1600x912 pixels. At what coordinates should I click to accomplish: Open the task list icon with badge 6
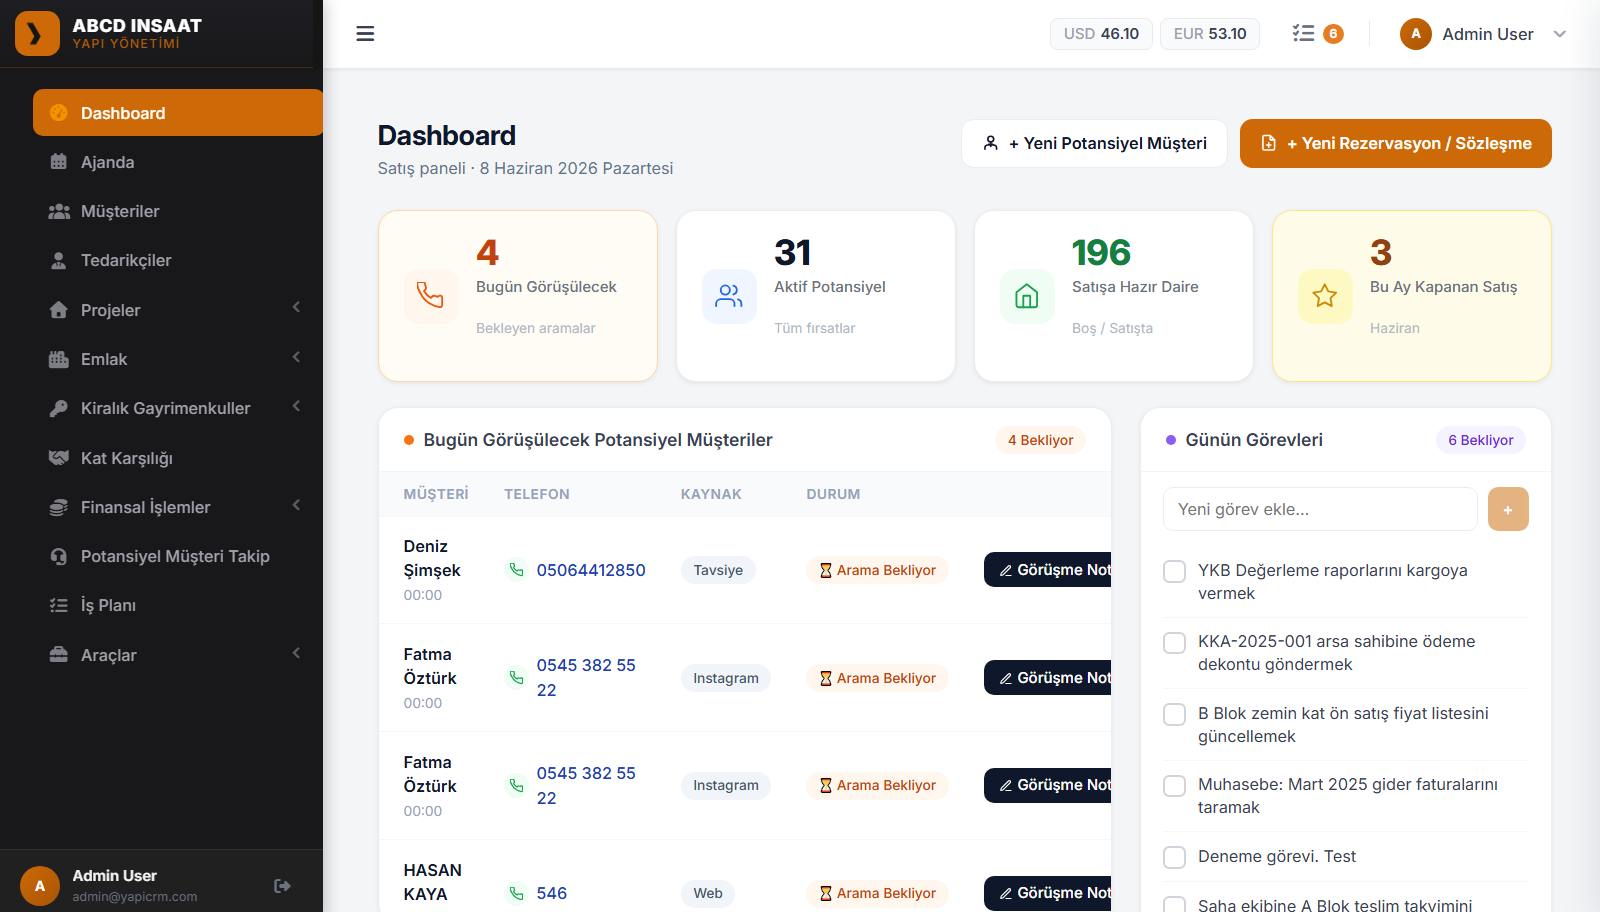(x=1317, y=34)
